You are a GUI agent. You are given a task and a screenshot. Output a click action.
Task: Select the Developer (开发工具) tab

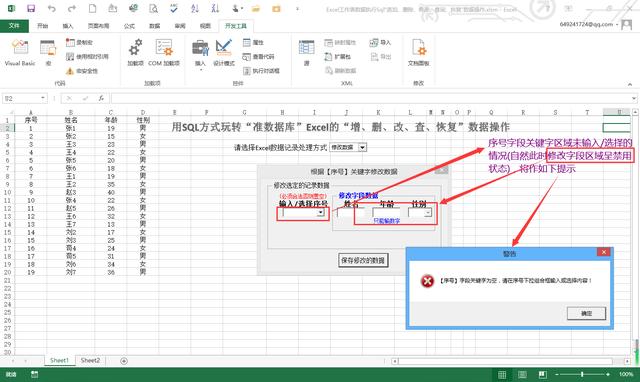click(x=236, y=26)
